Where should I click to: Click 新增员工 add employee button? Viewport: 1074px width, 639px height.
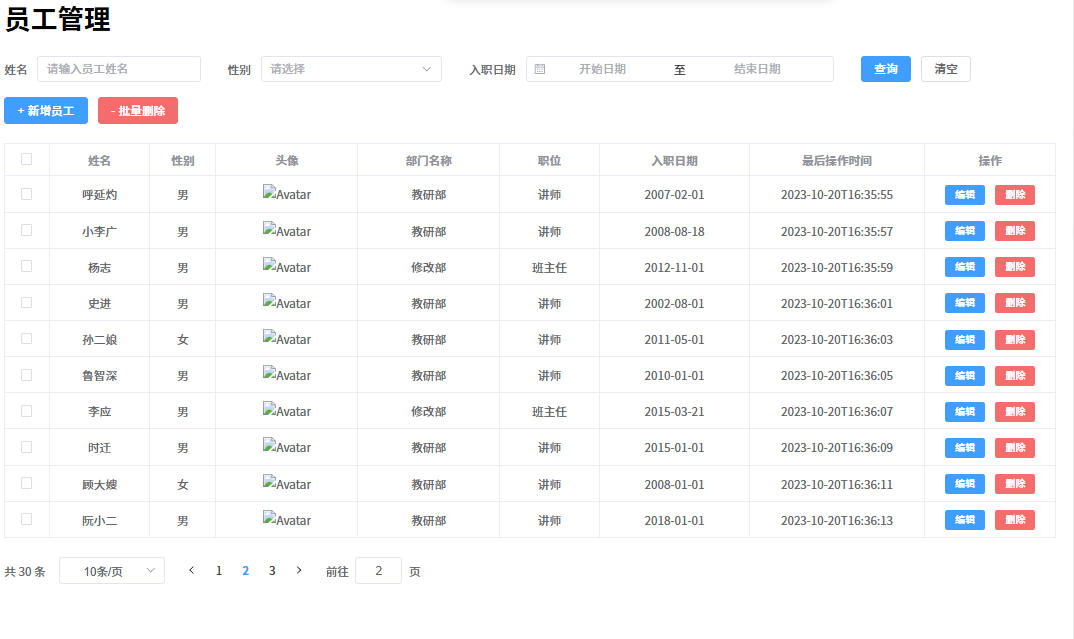click(46, 110)
